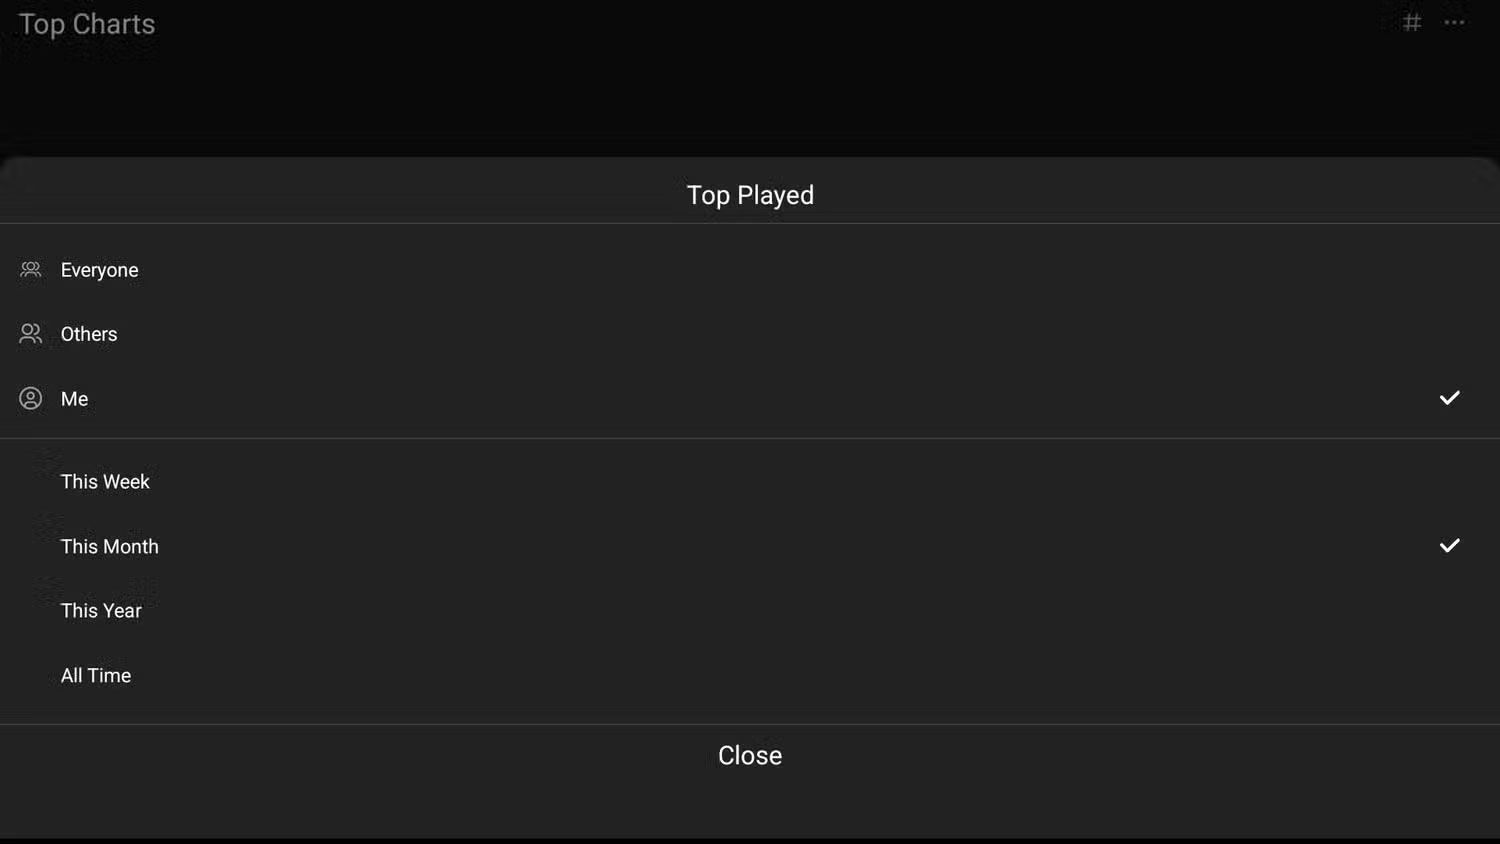1500x844 pixels.
Task: Set time range to This Year
Action: click(101, 611)
